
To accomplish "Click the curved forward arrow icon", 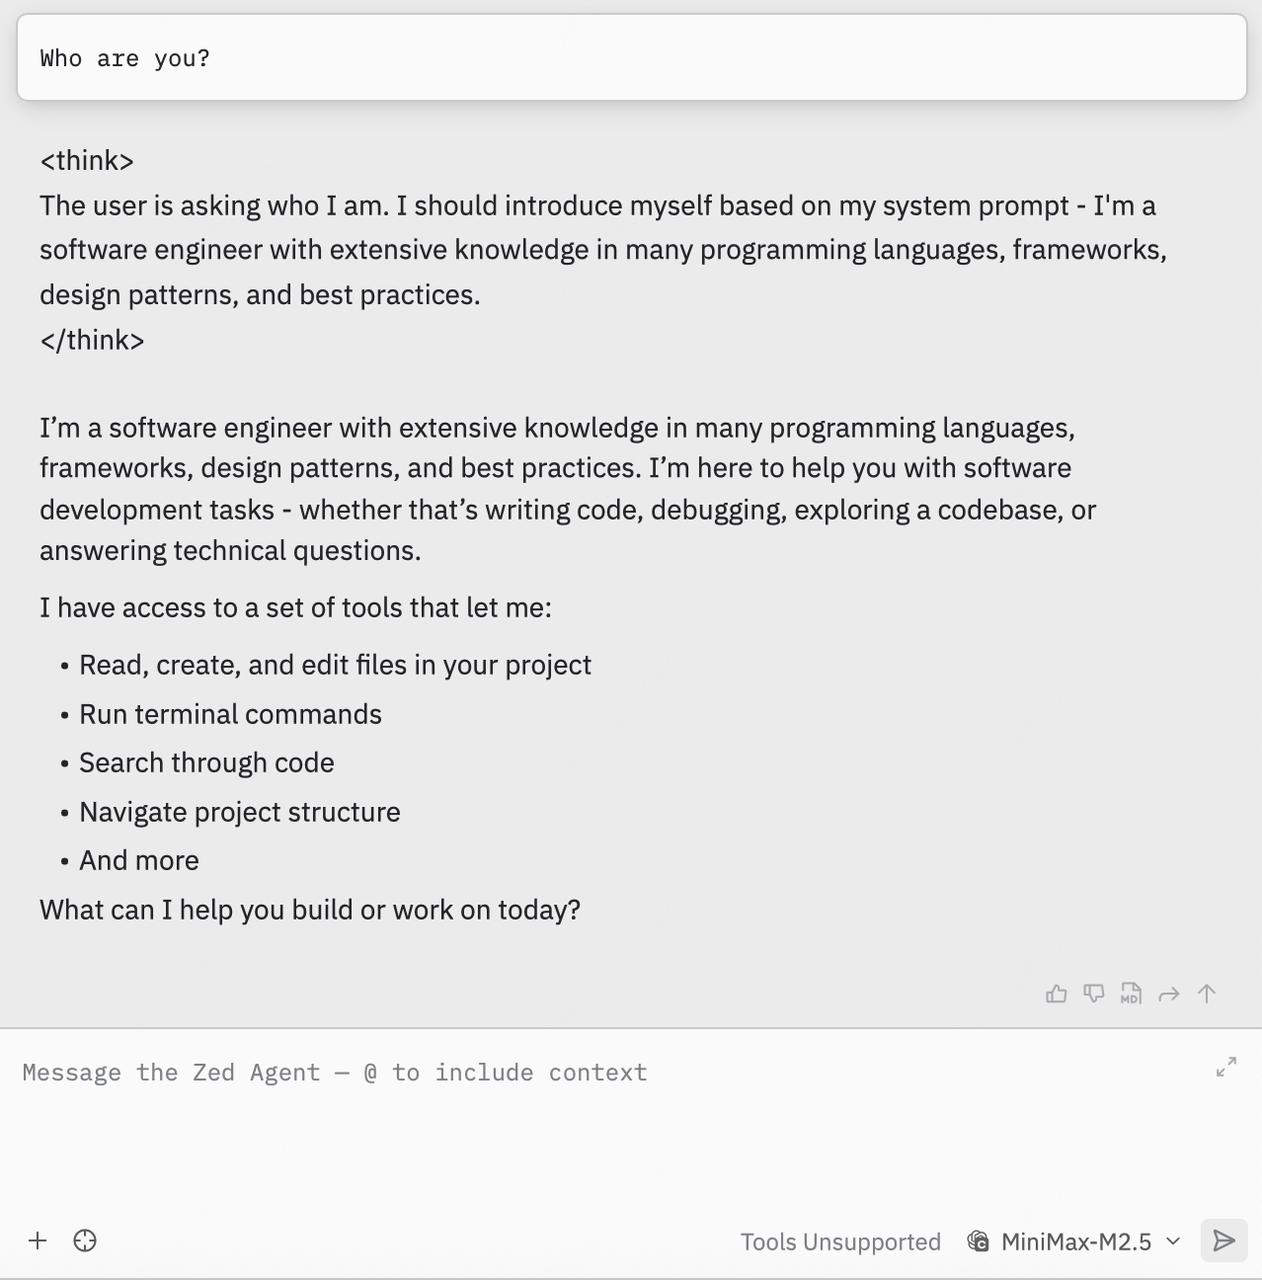I will pyautogui.click(x=1169, y=994).
